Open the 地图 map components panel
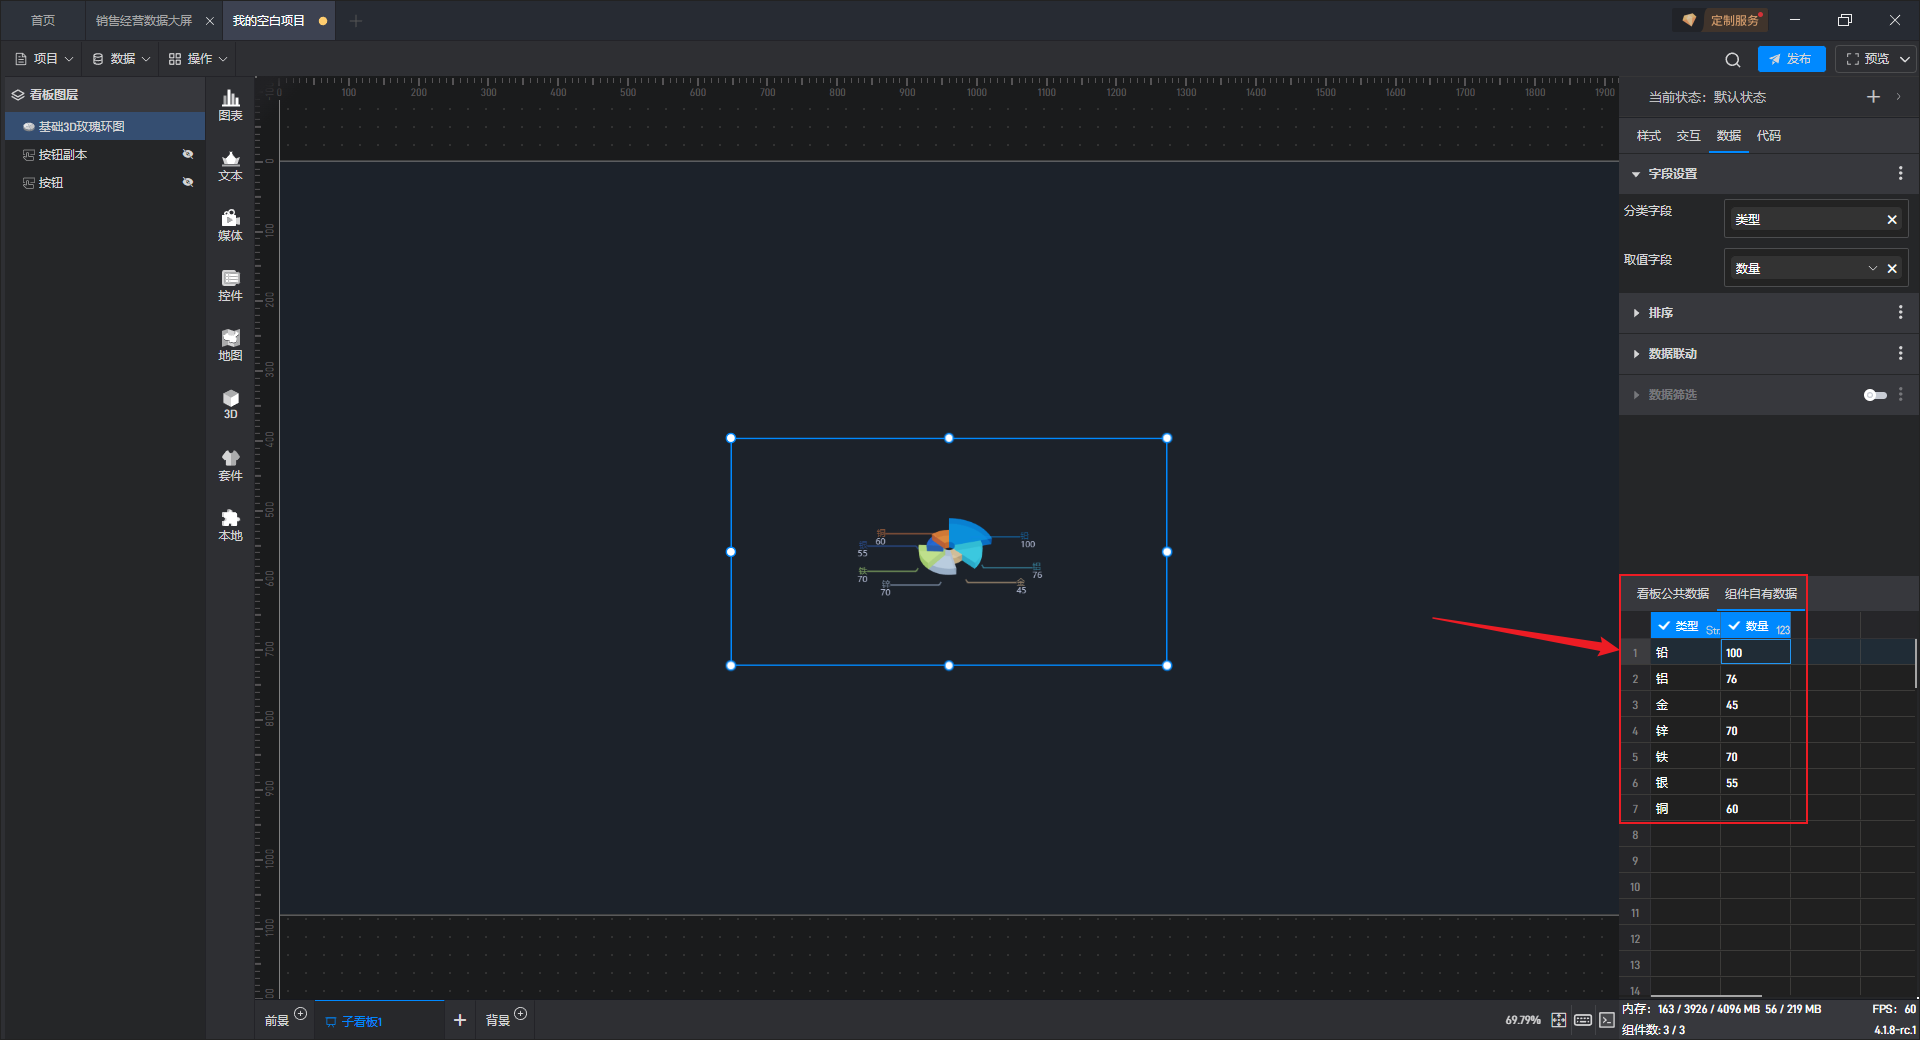This screenshot has width=1920, height=1040. click(230, 345)
